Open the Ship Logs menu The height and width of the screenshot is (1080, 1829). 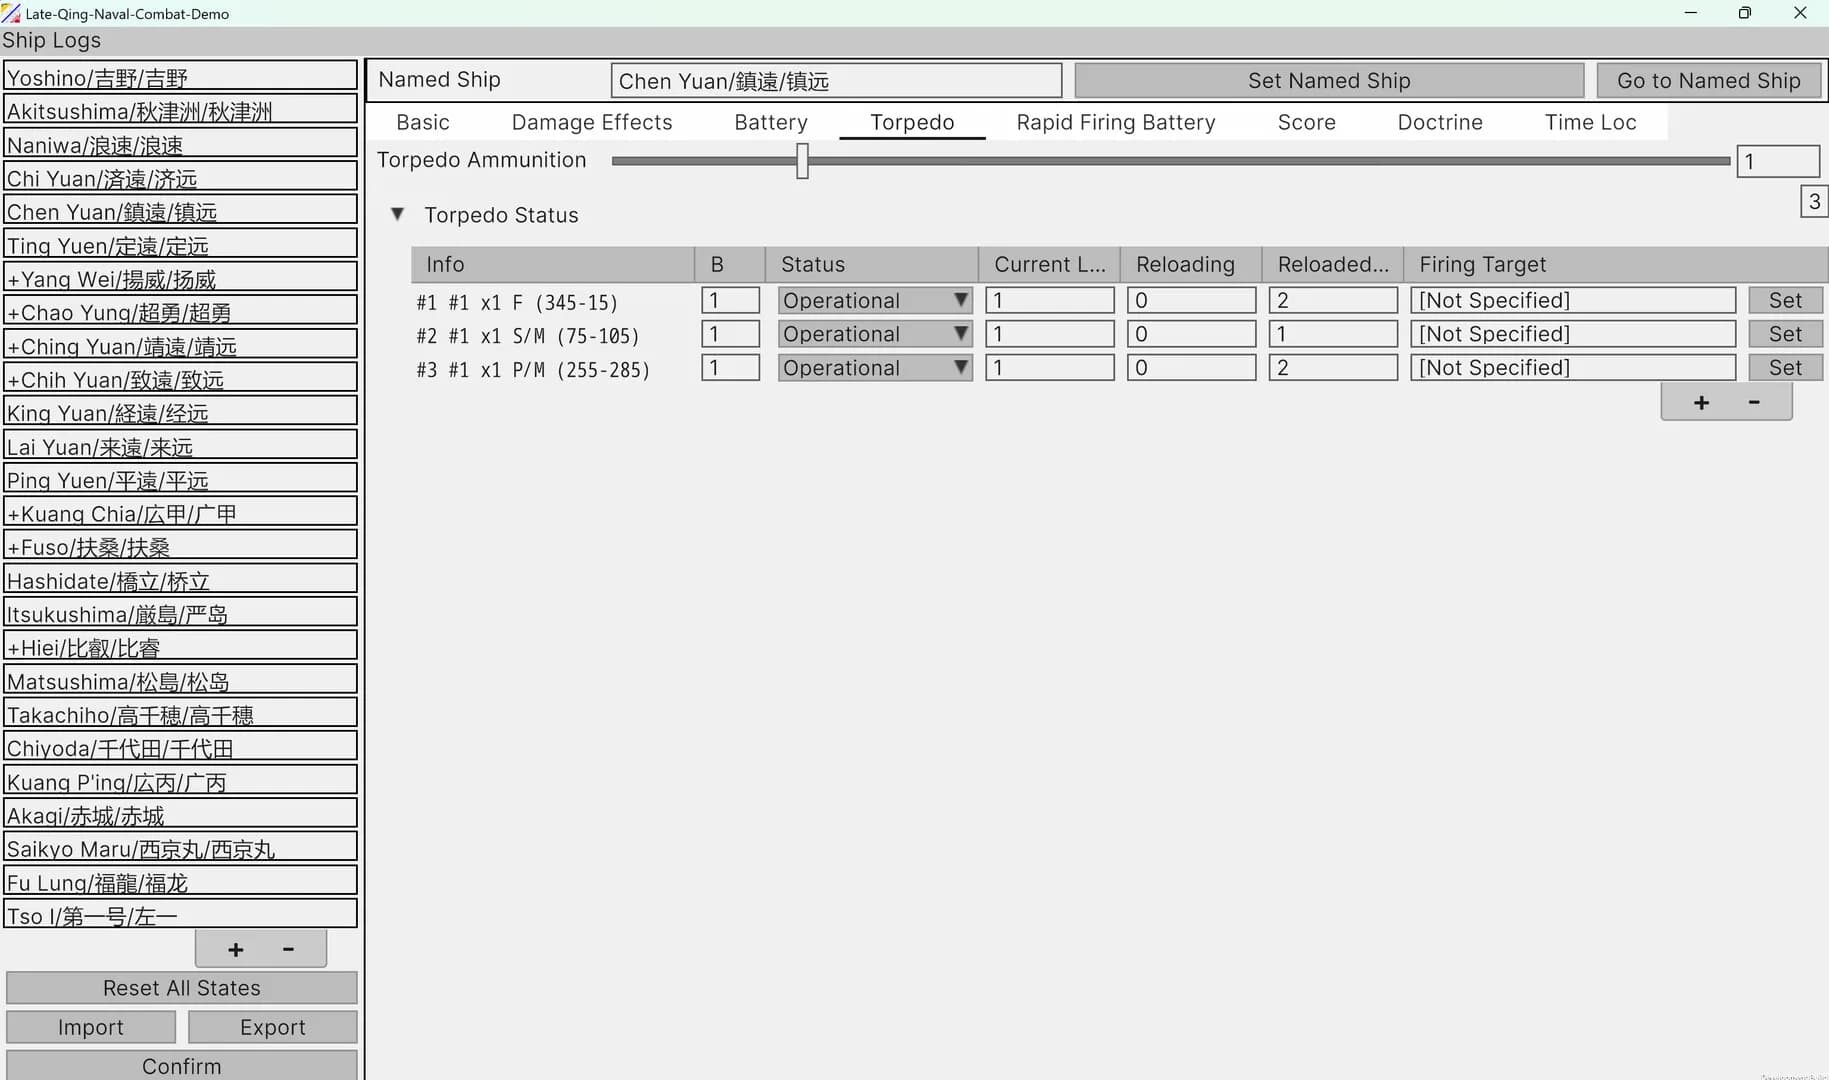51,40
